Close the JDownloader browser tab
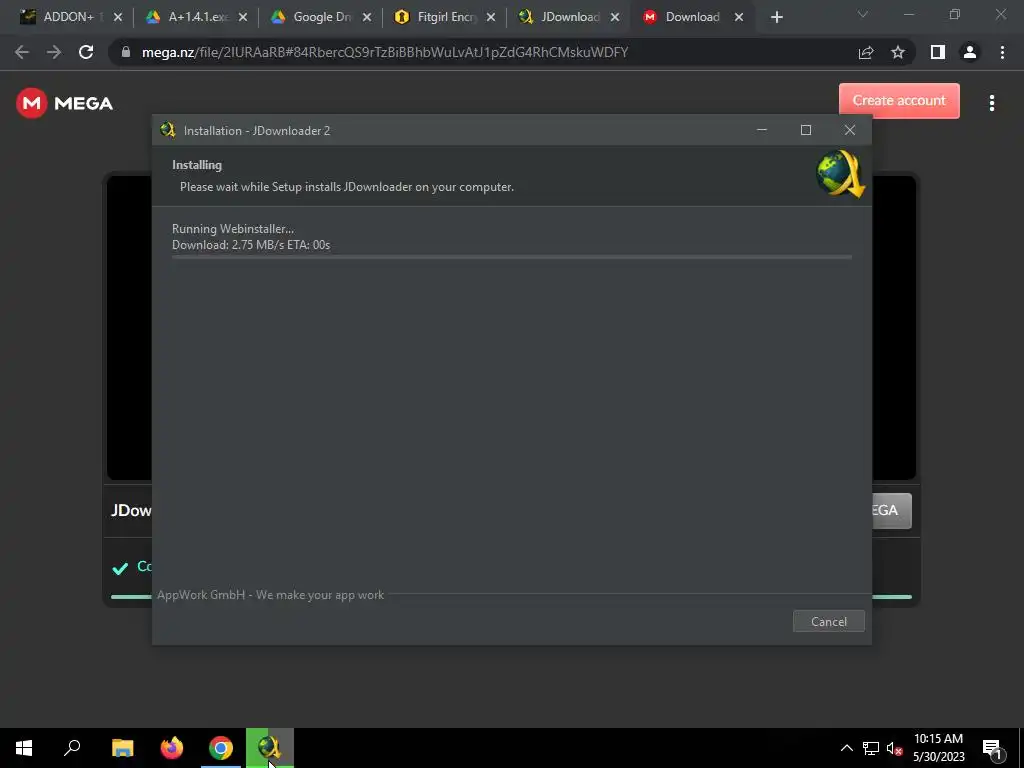 [x=615, y=17]
